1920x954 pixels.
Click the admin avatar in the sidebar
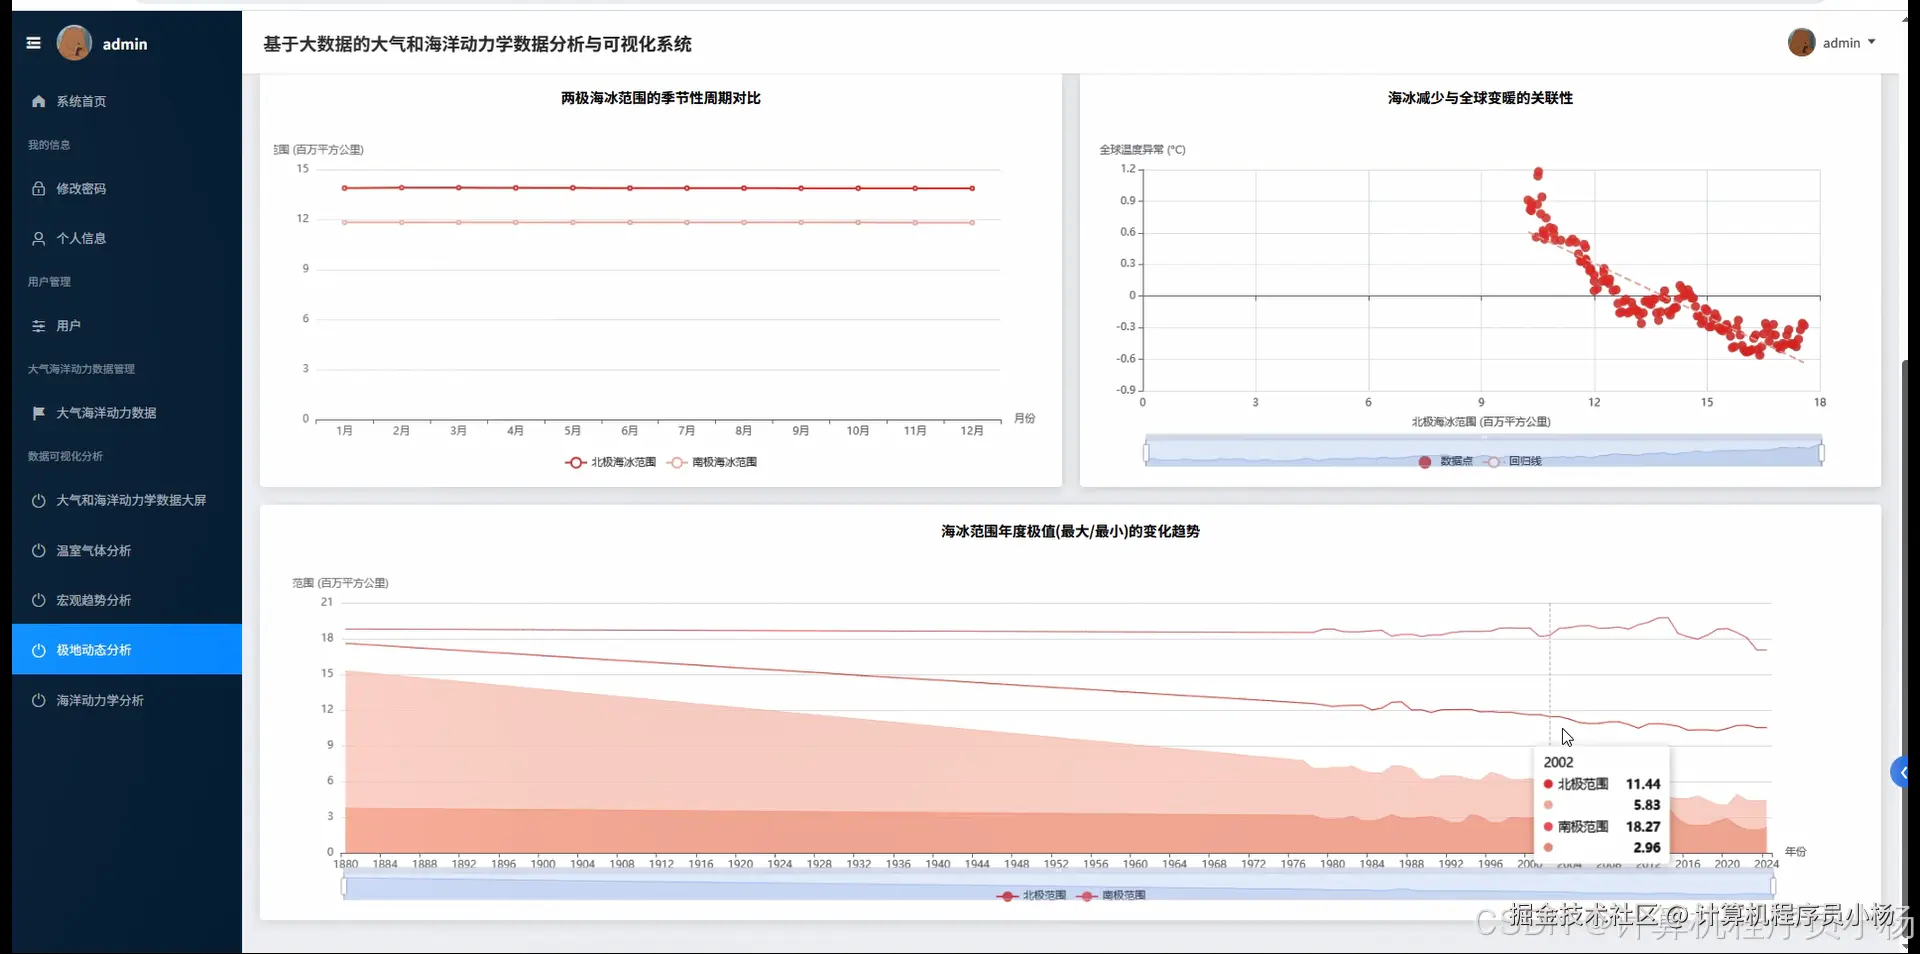74,43
